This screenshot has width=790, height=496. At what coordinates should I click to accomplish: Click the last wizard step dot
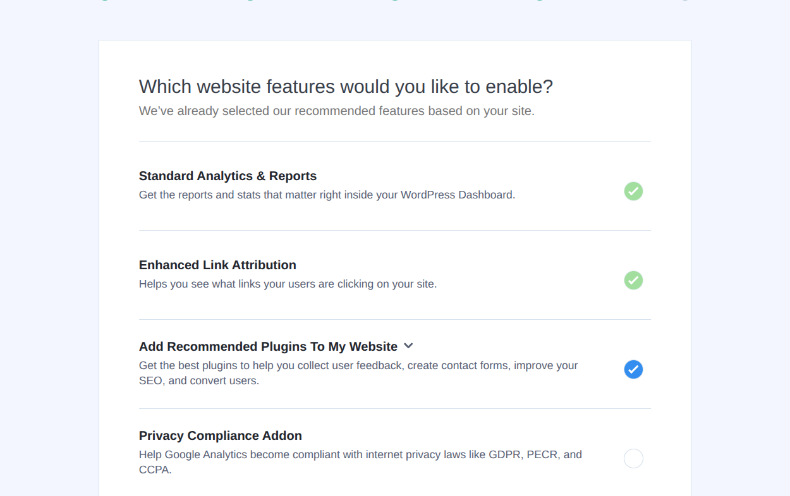(685, 1)
